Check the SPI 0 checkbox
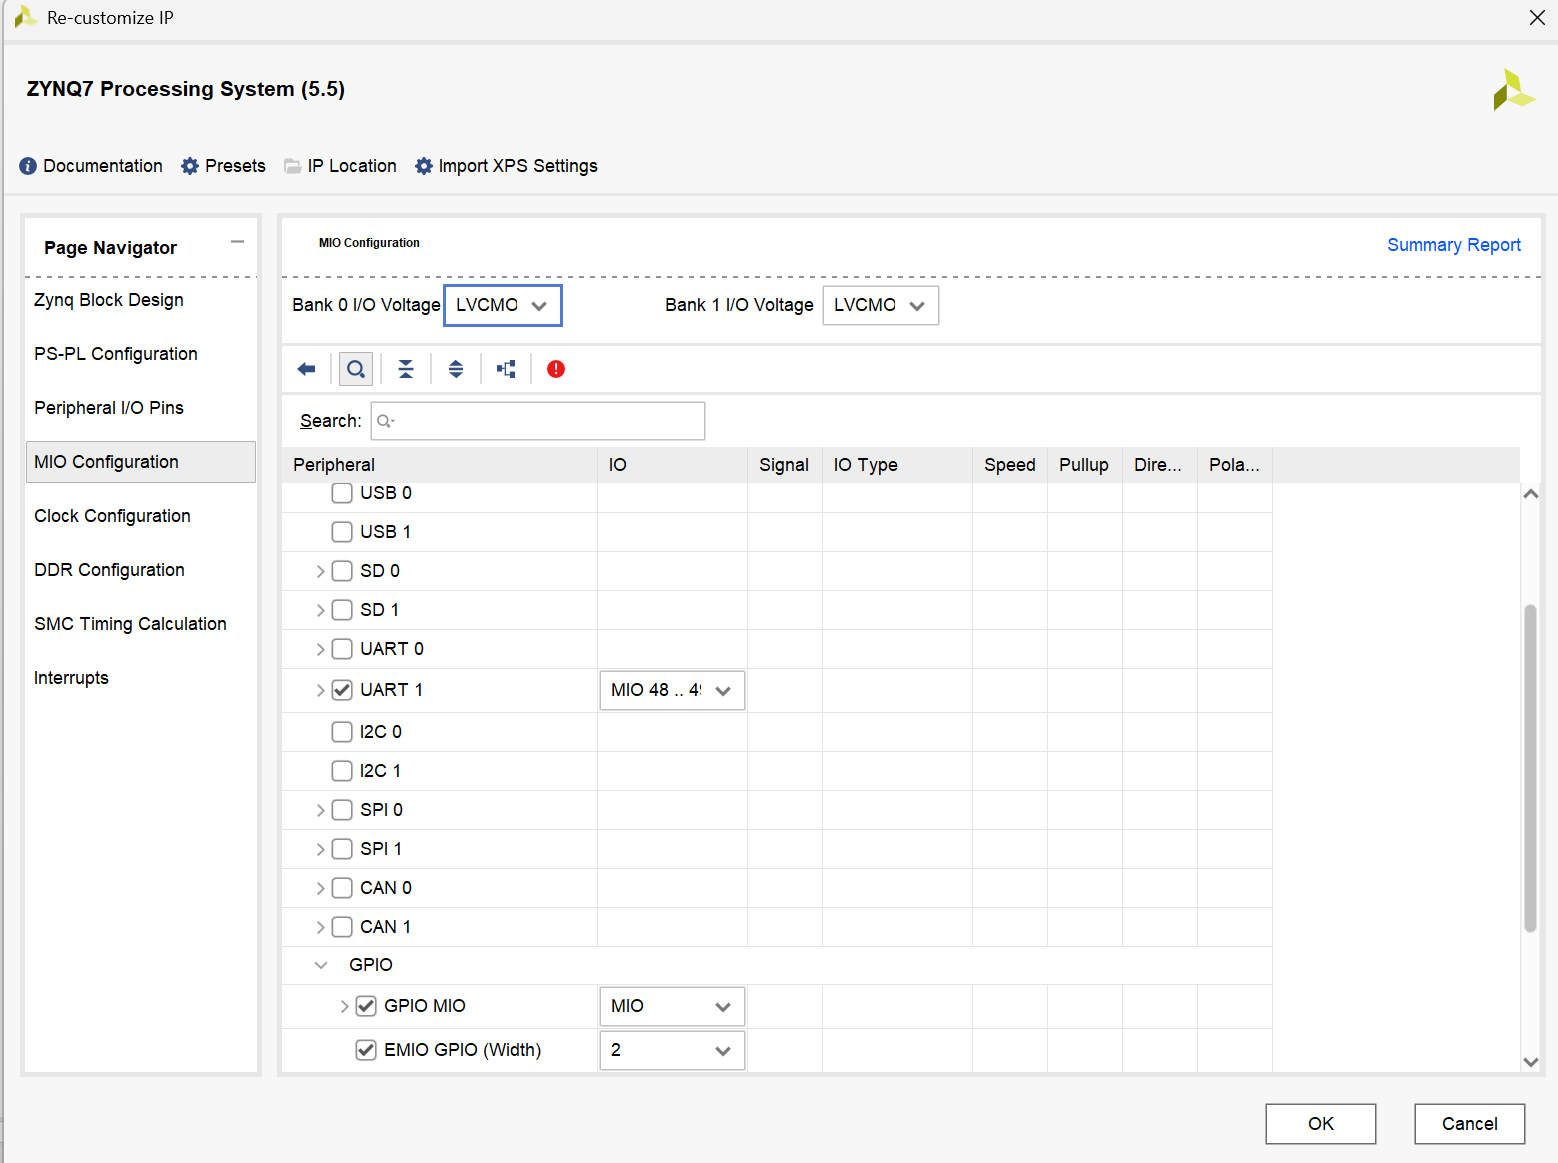Viewport: 1558px width, 1163px height. point(342,810)
